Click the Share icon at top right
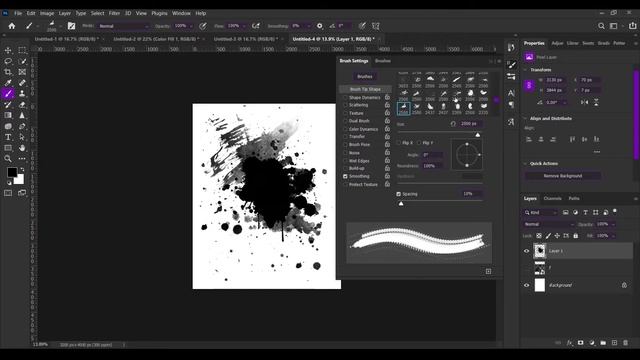Viewport: 640px width, 360px height. click(632, 26)
